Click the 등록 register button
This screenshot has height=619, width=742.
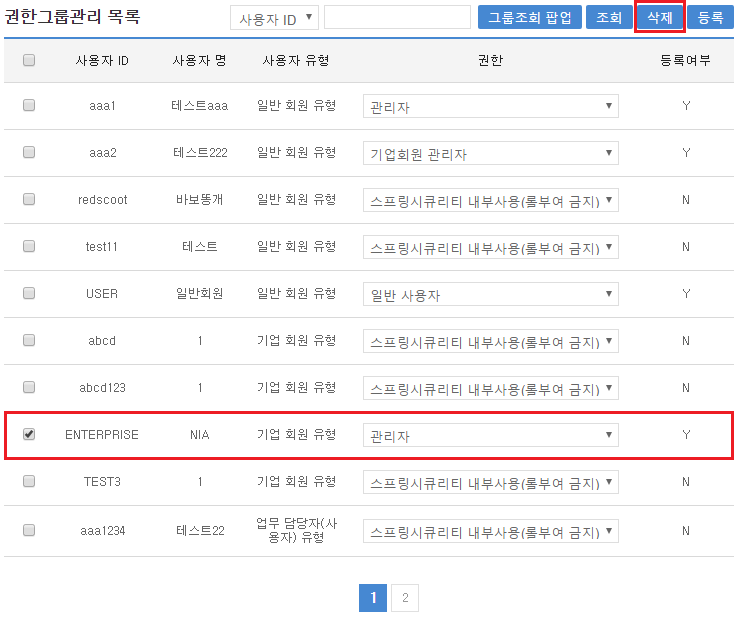(710, 17)
